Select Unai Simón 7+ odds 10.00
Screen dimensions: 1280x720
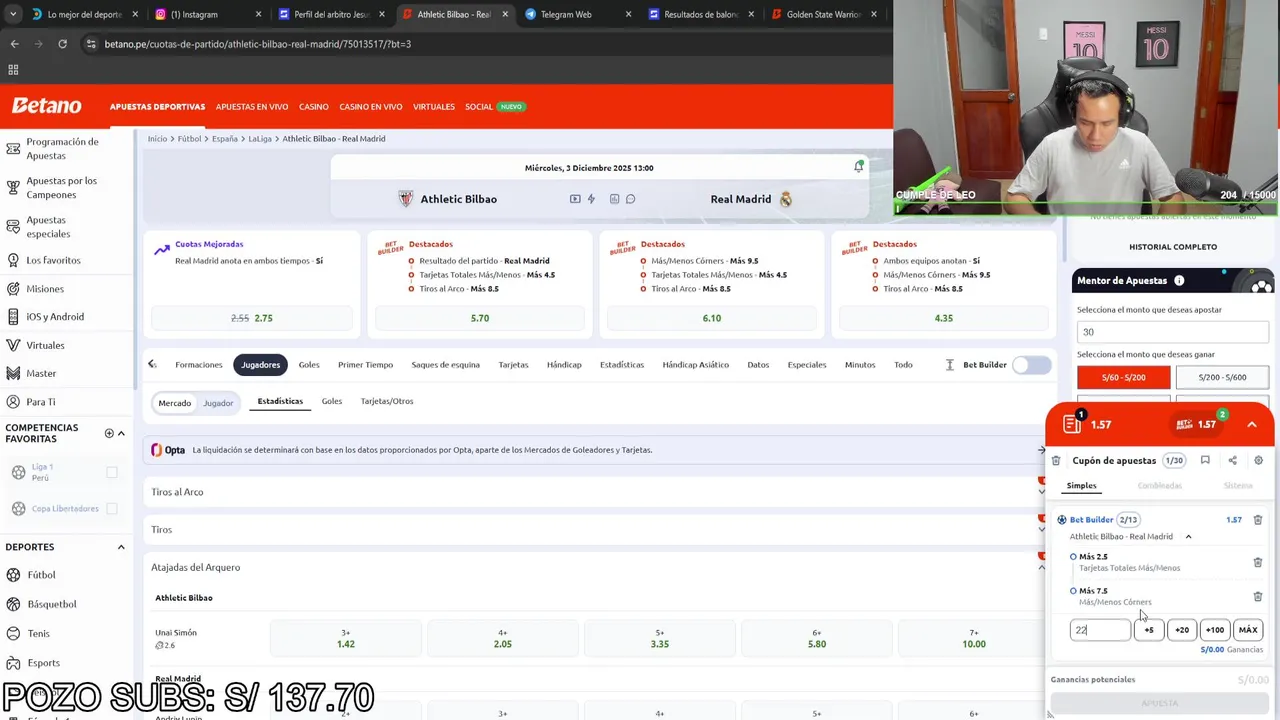[x=974, y=638]
